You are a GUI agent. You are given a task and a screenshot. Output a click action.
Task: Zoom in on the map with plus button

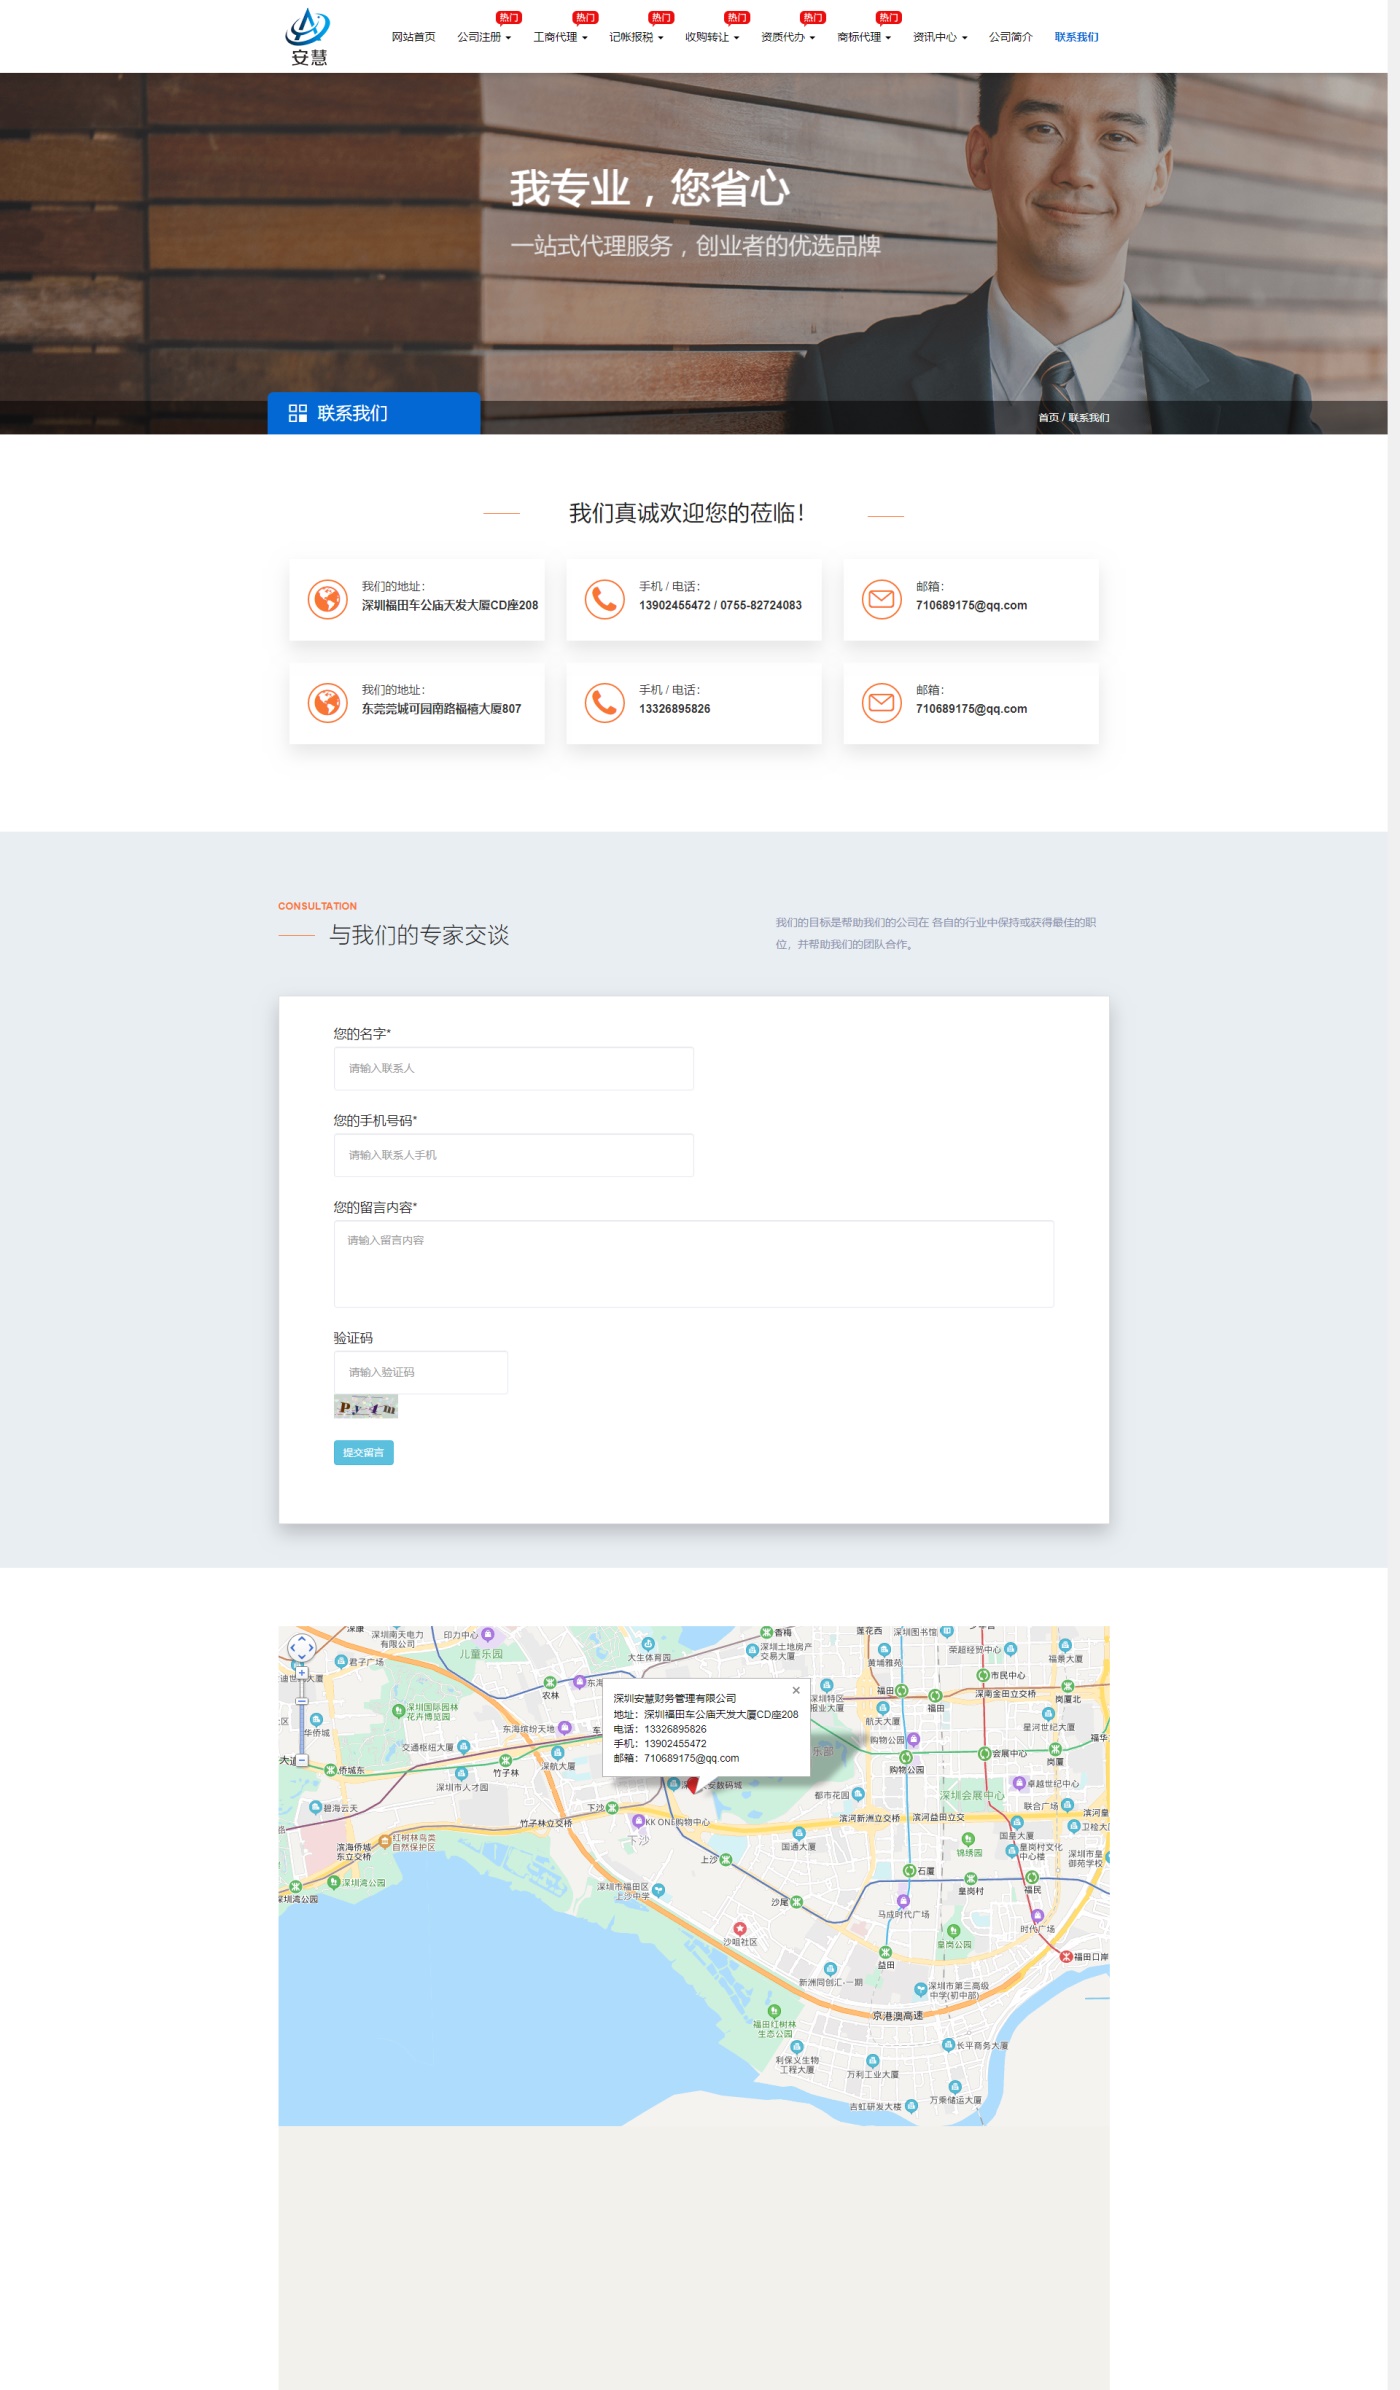tap(301, 1672)
